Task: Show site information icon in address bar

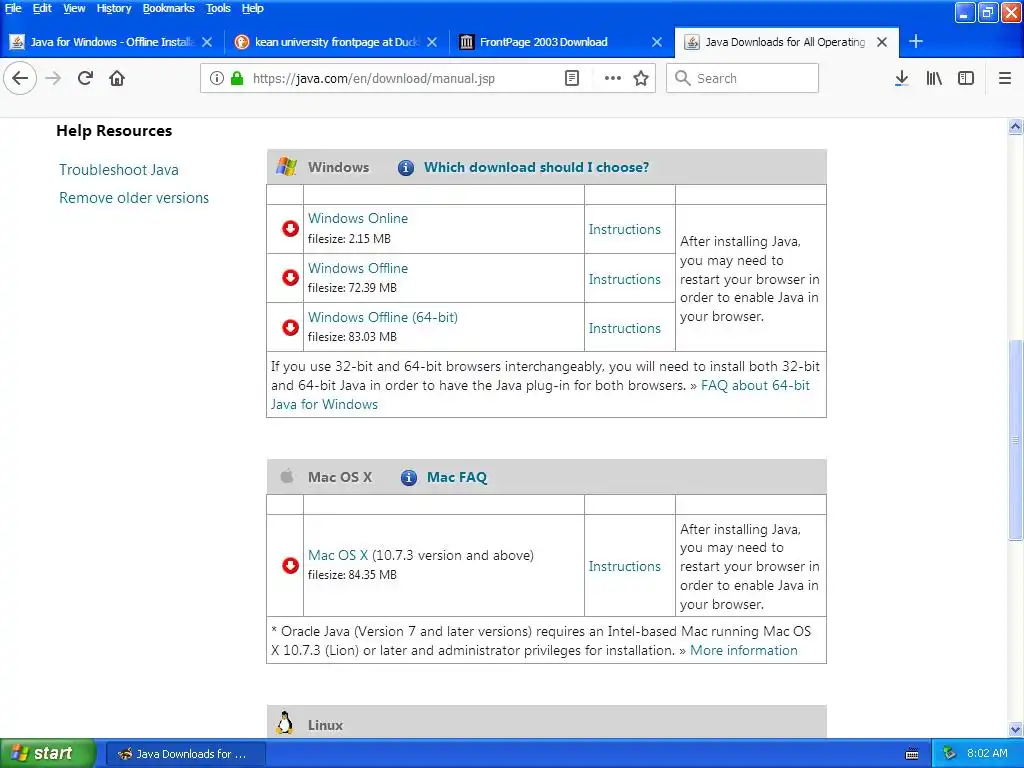Action: click(x=217, y=78)
